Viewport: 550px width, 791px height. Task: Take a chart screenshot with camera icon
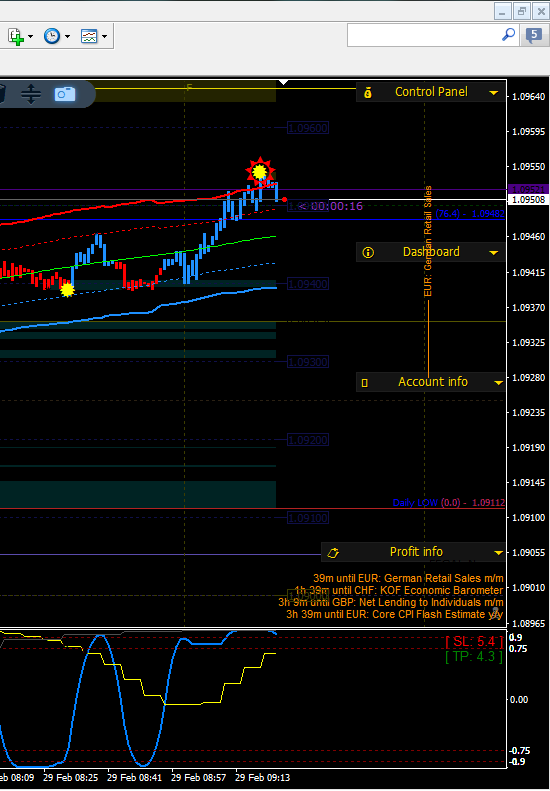click(65, 94)
